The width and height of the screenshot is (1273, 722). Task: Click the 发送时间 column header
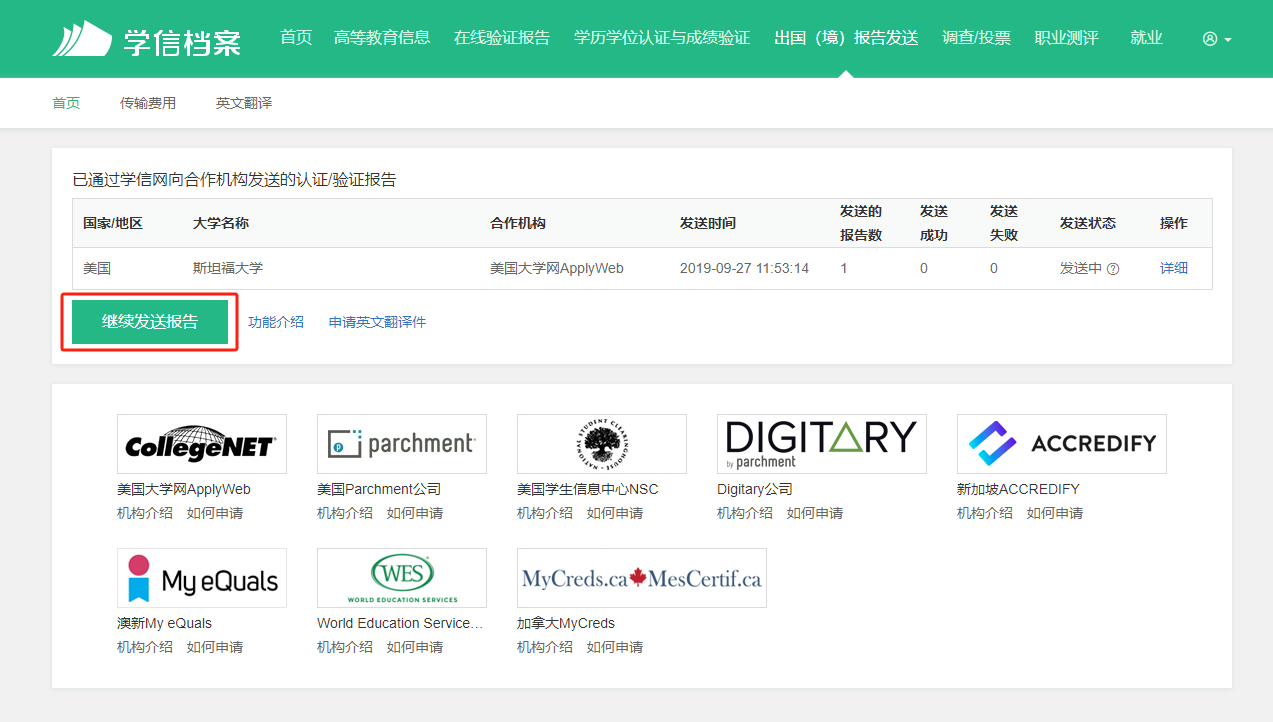[708, 223]
